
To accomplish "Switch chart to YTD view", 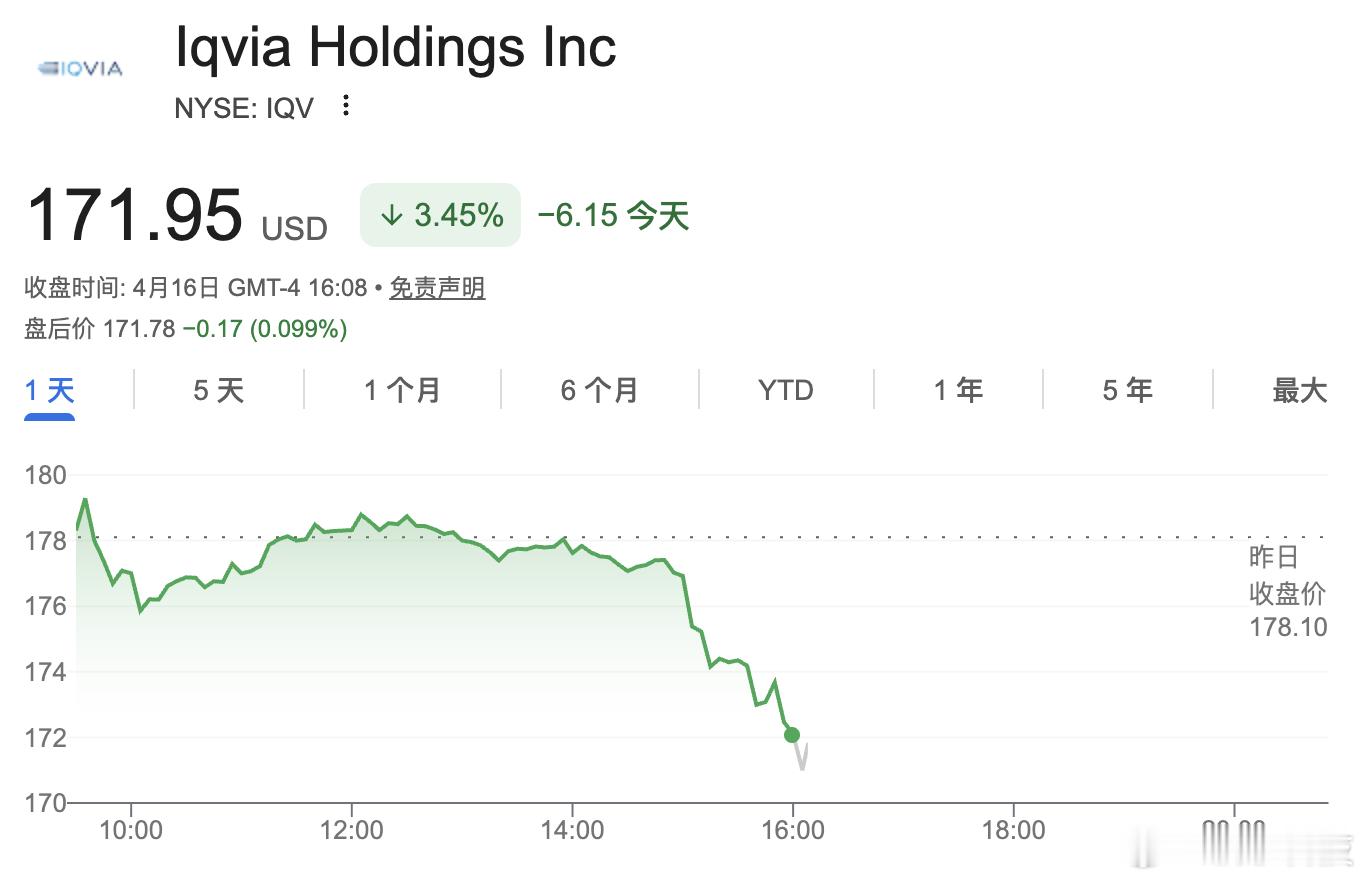I will tap(786, 390).
